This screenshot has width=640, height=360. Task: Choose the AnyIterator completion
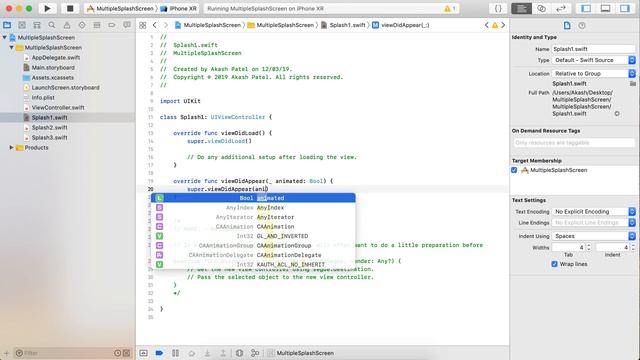click(x=253, y=217)
